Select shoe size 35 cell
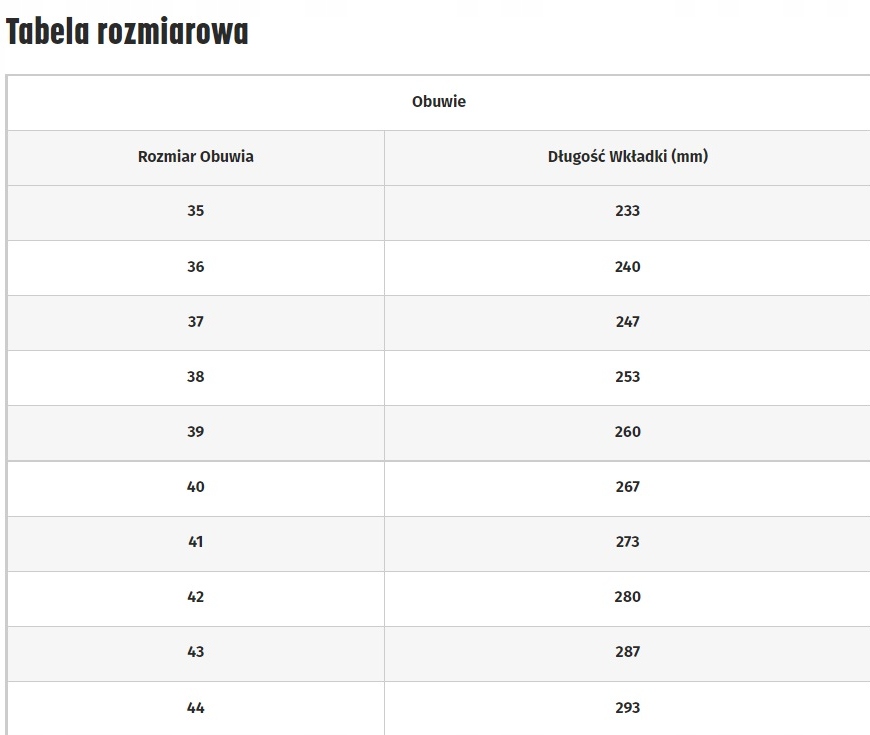This screenshot has width=870, height=735. [x=196, y=212]
